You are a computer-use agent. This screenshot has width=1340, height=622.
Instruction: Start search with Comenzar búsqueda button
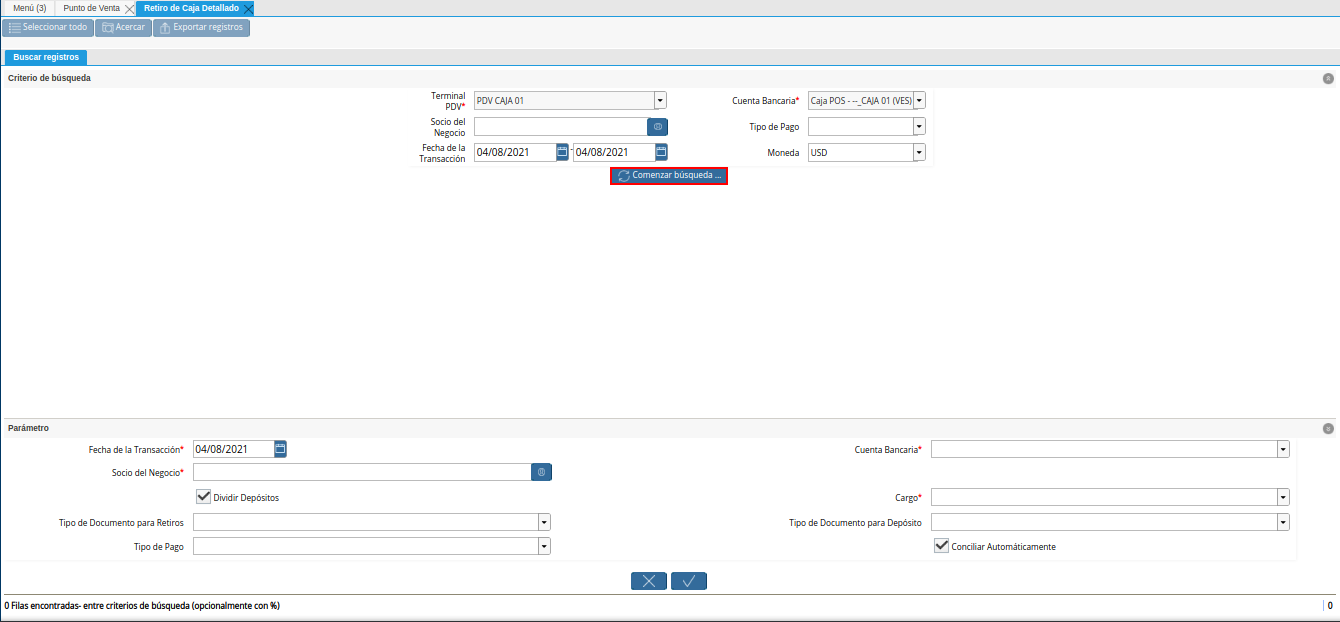(x=669, y=176)
